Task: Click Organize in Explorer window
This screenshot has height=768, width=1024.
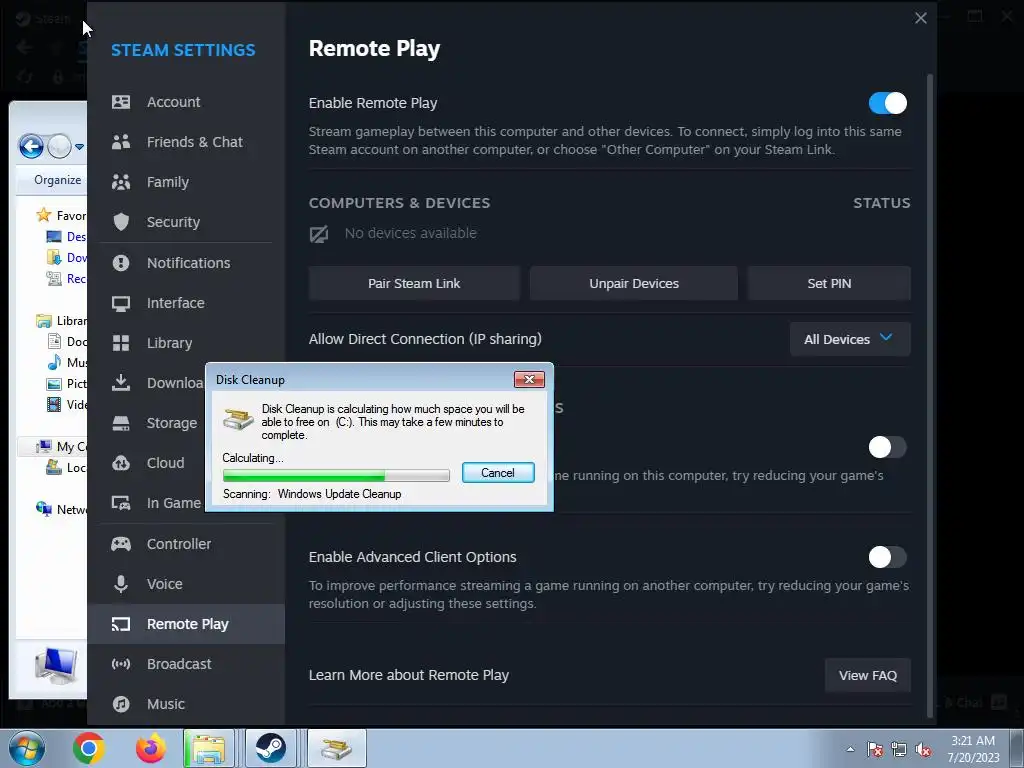Action: pos(57,180)
